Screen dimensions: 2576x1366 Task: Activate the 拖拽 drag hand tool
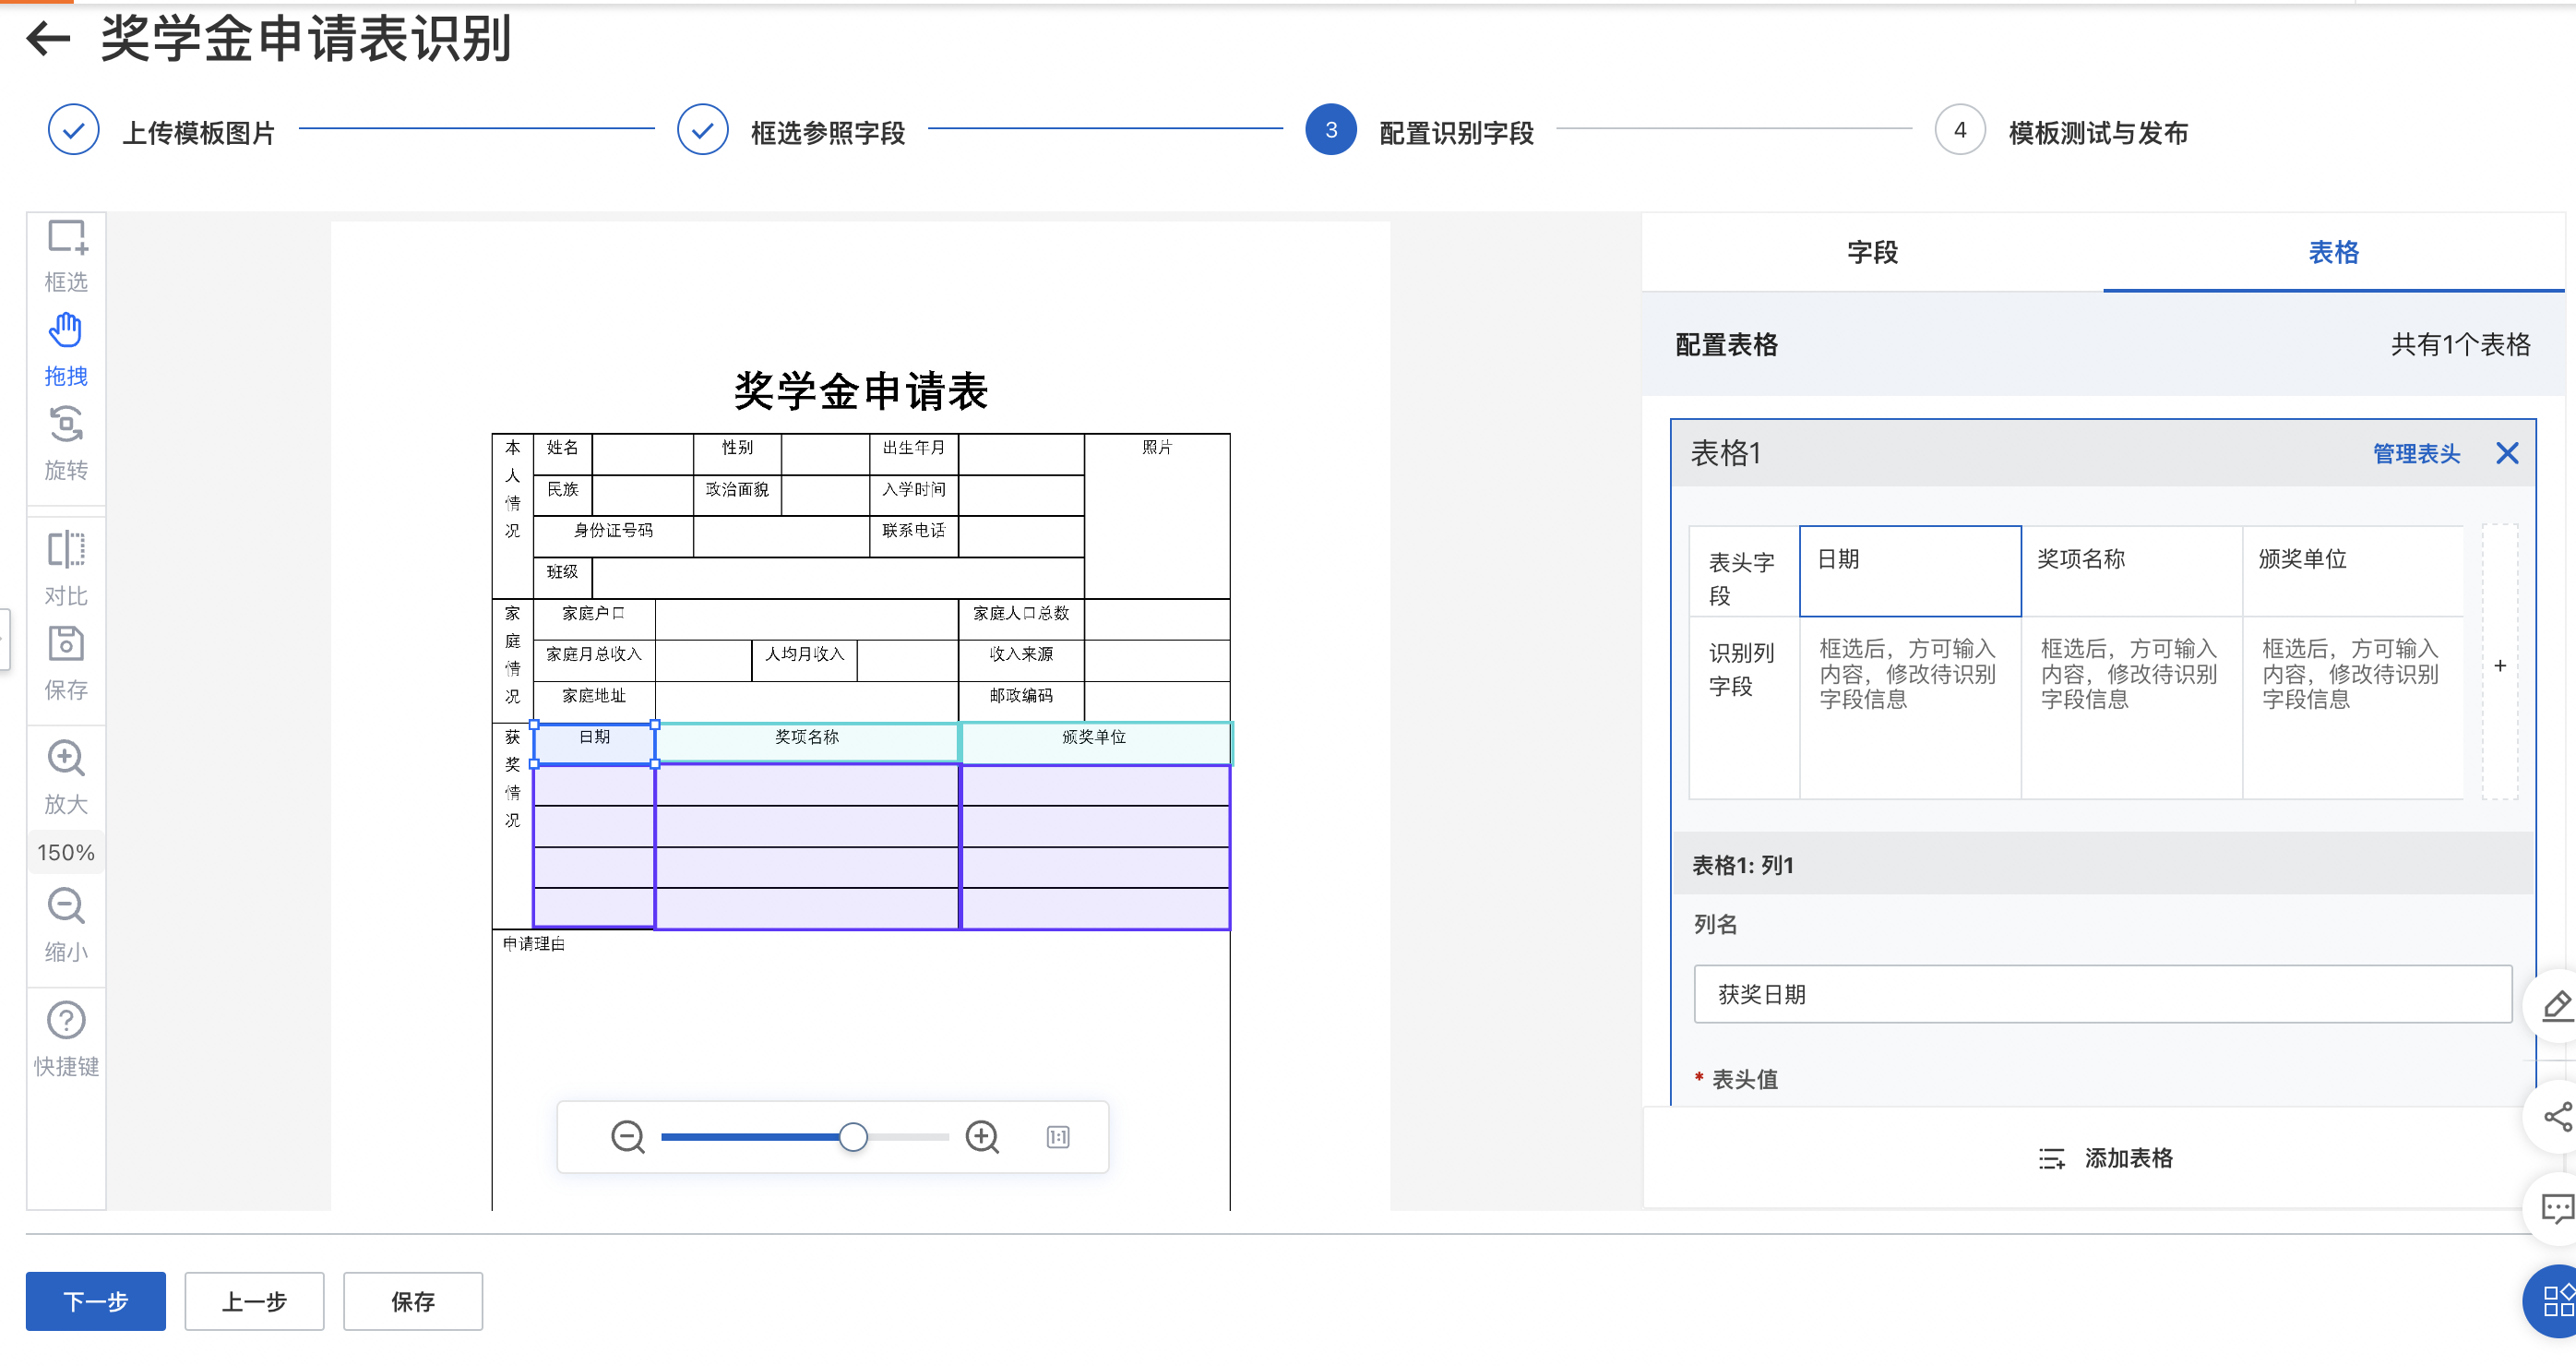tap(66, 350)
